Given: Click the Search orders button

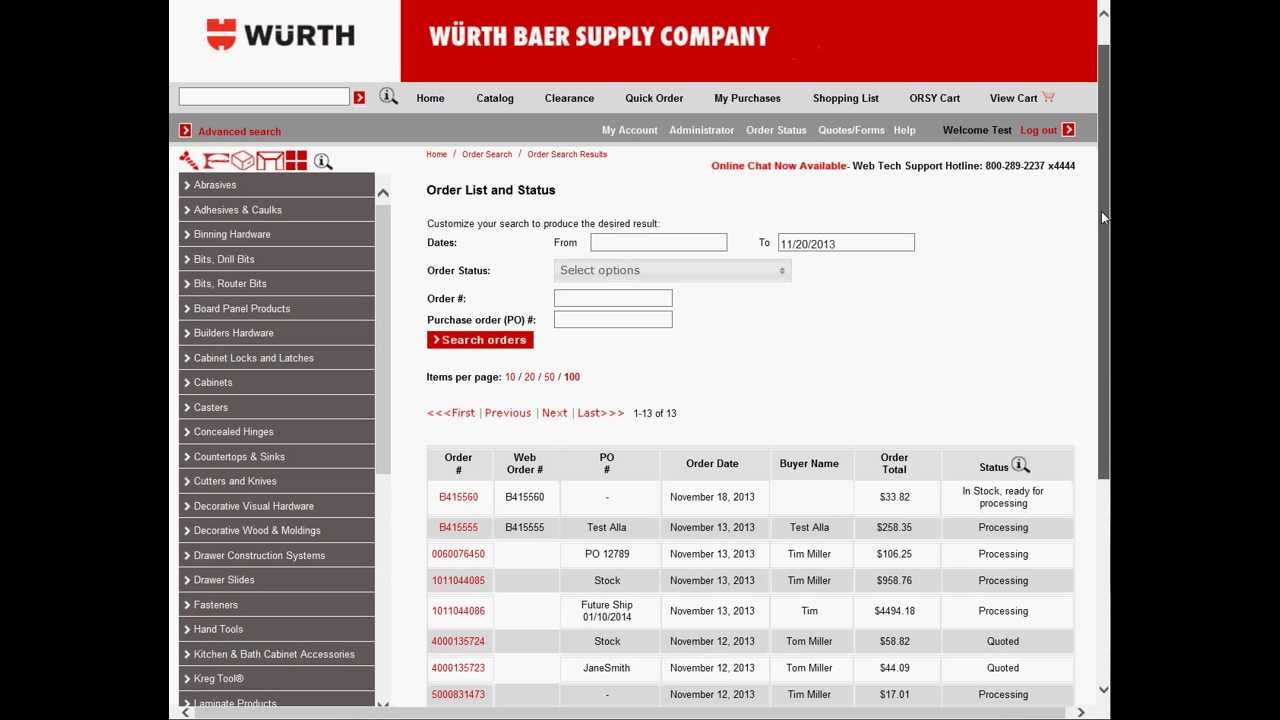Looking at the screenshot, I should (480, 340).
